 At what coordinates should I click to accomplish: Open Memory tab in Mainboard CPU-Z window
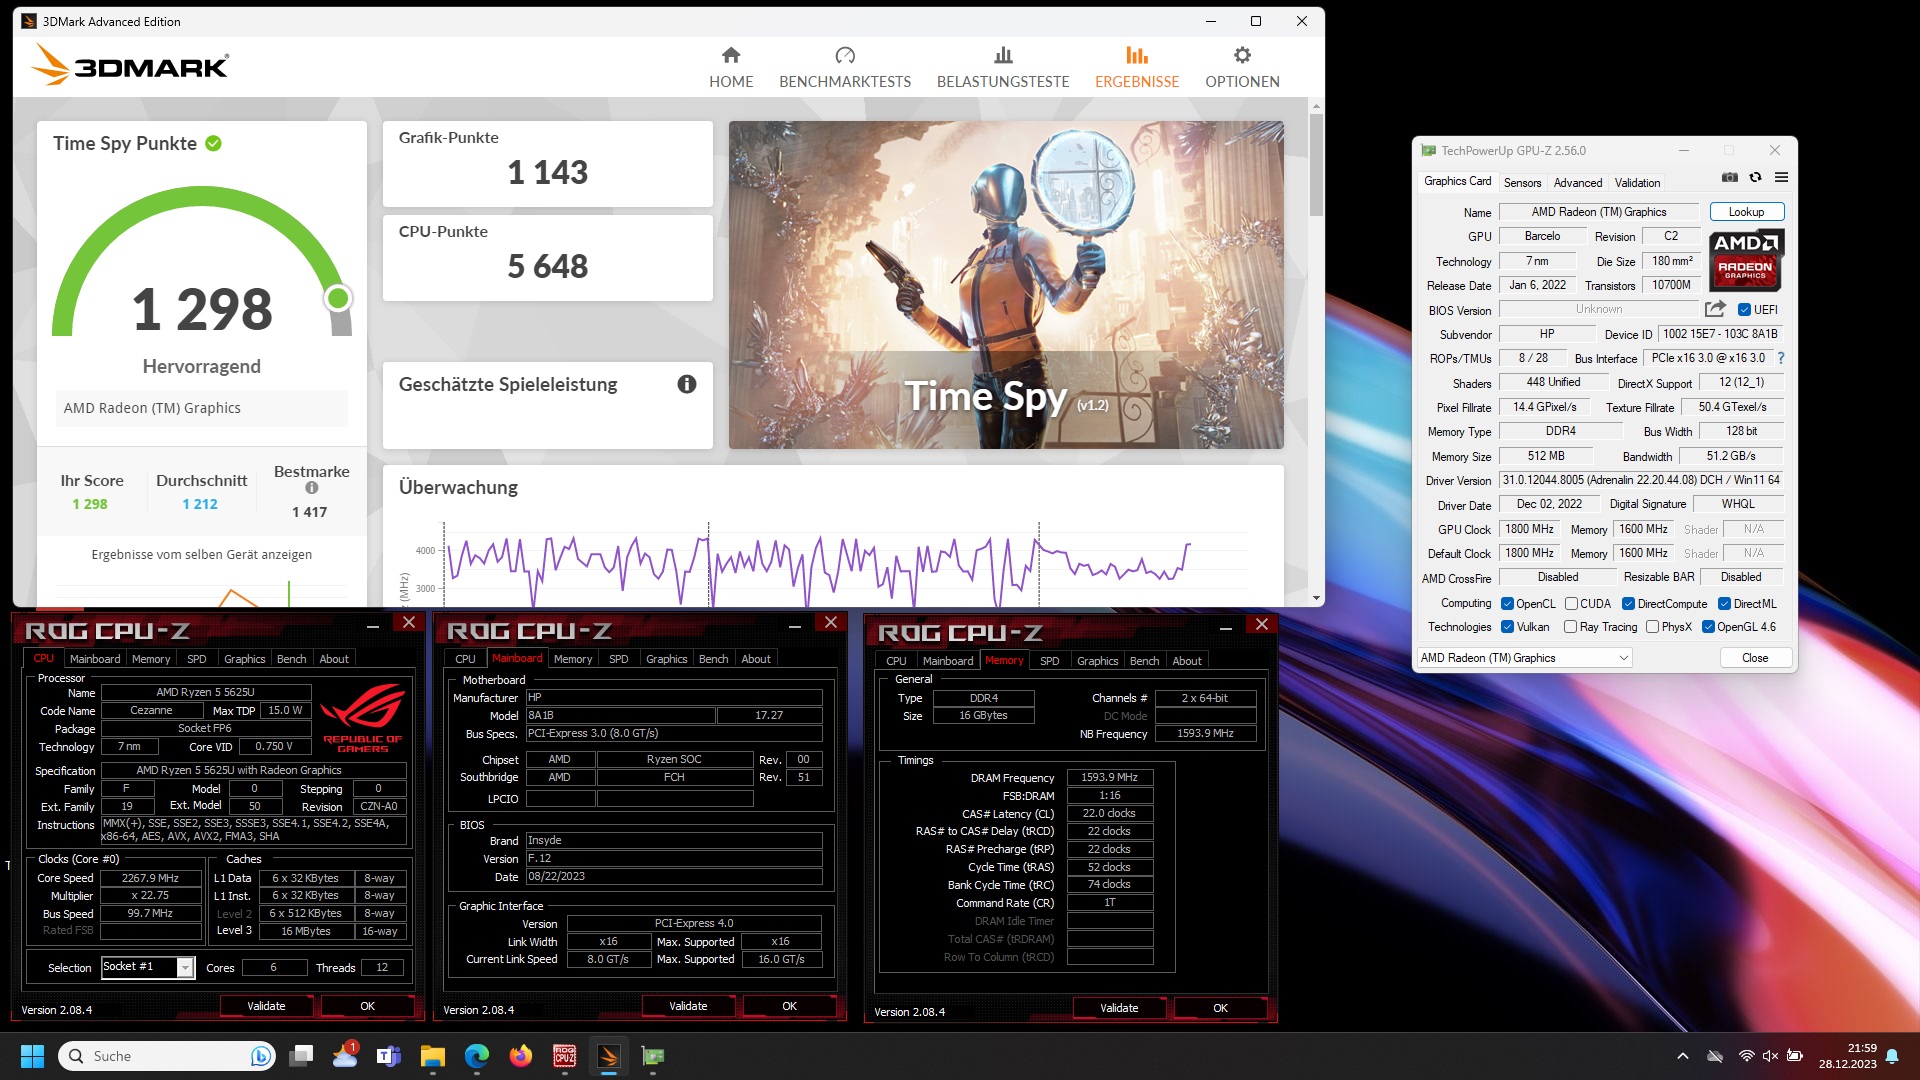click(573, 659)
